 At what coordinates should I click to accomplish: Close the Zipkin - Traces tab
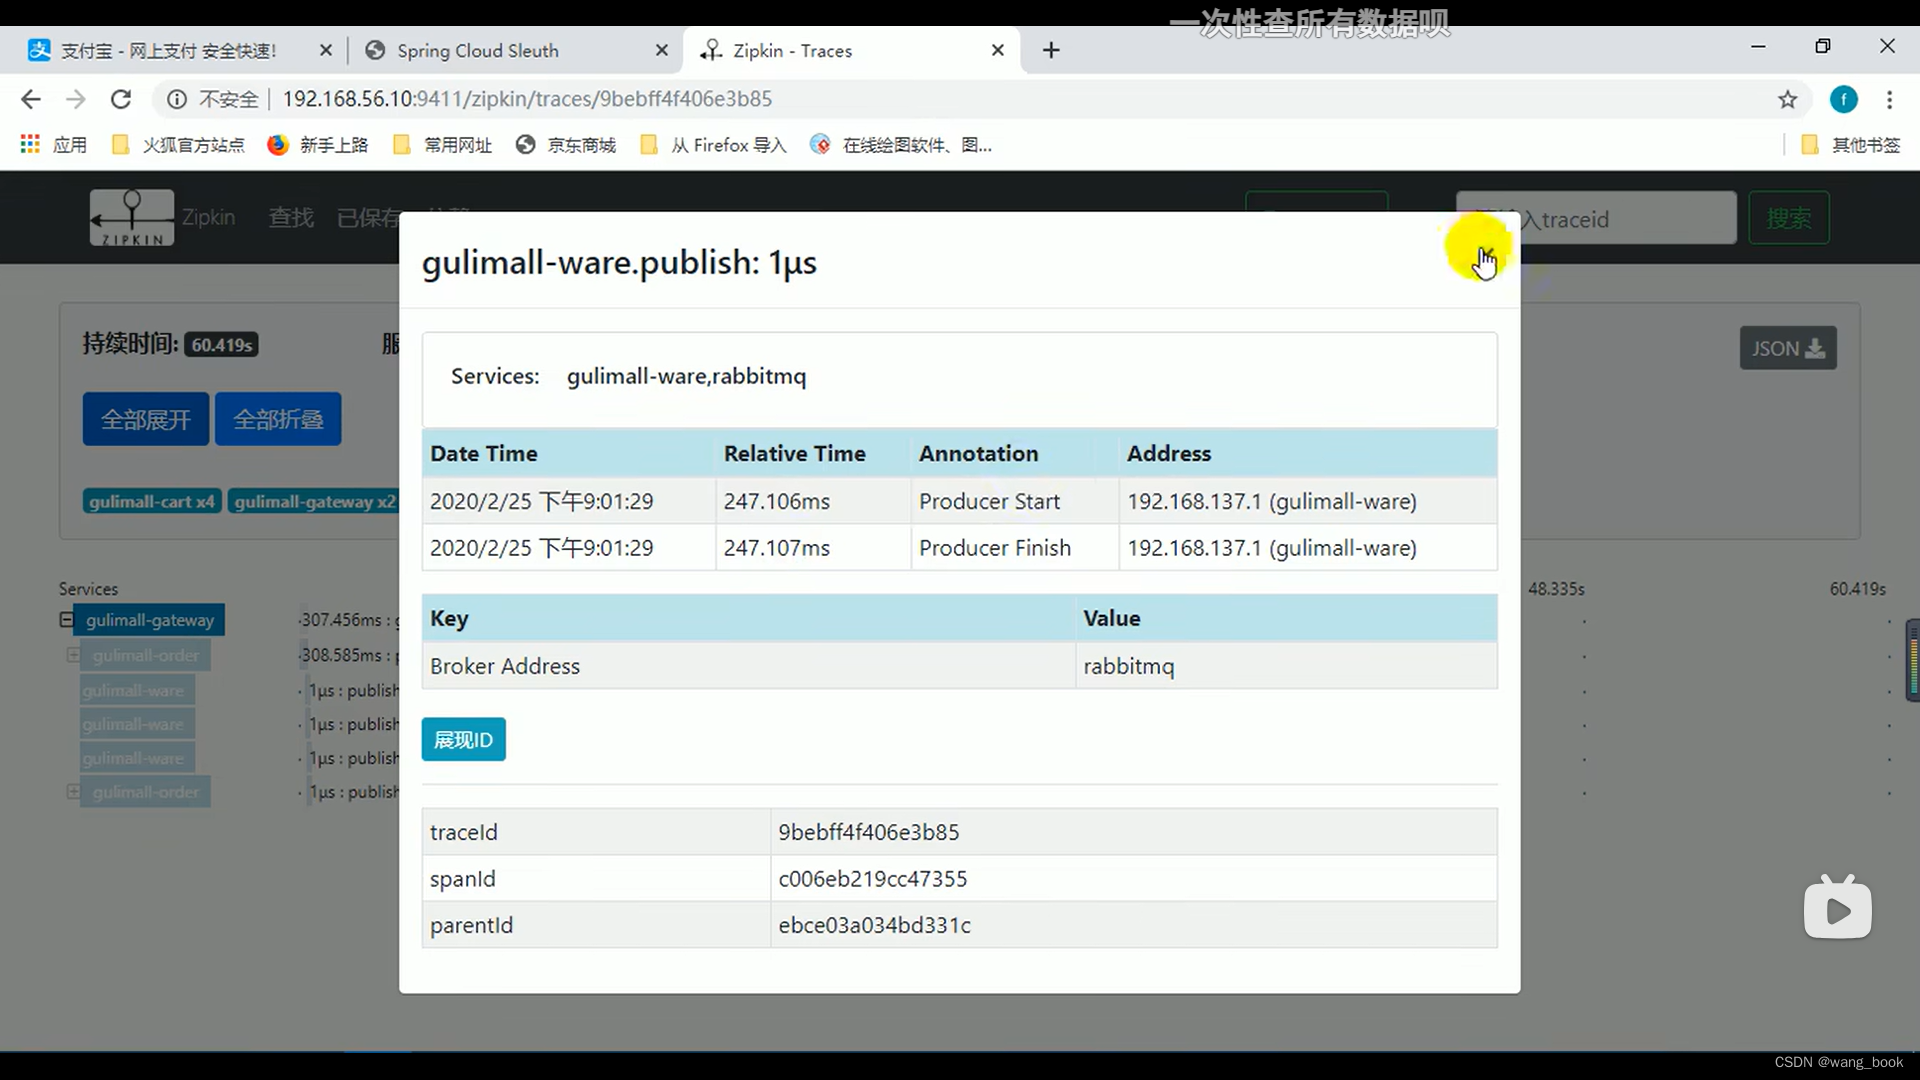(x=997, y=50)
